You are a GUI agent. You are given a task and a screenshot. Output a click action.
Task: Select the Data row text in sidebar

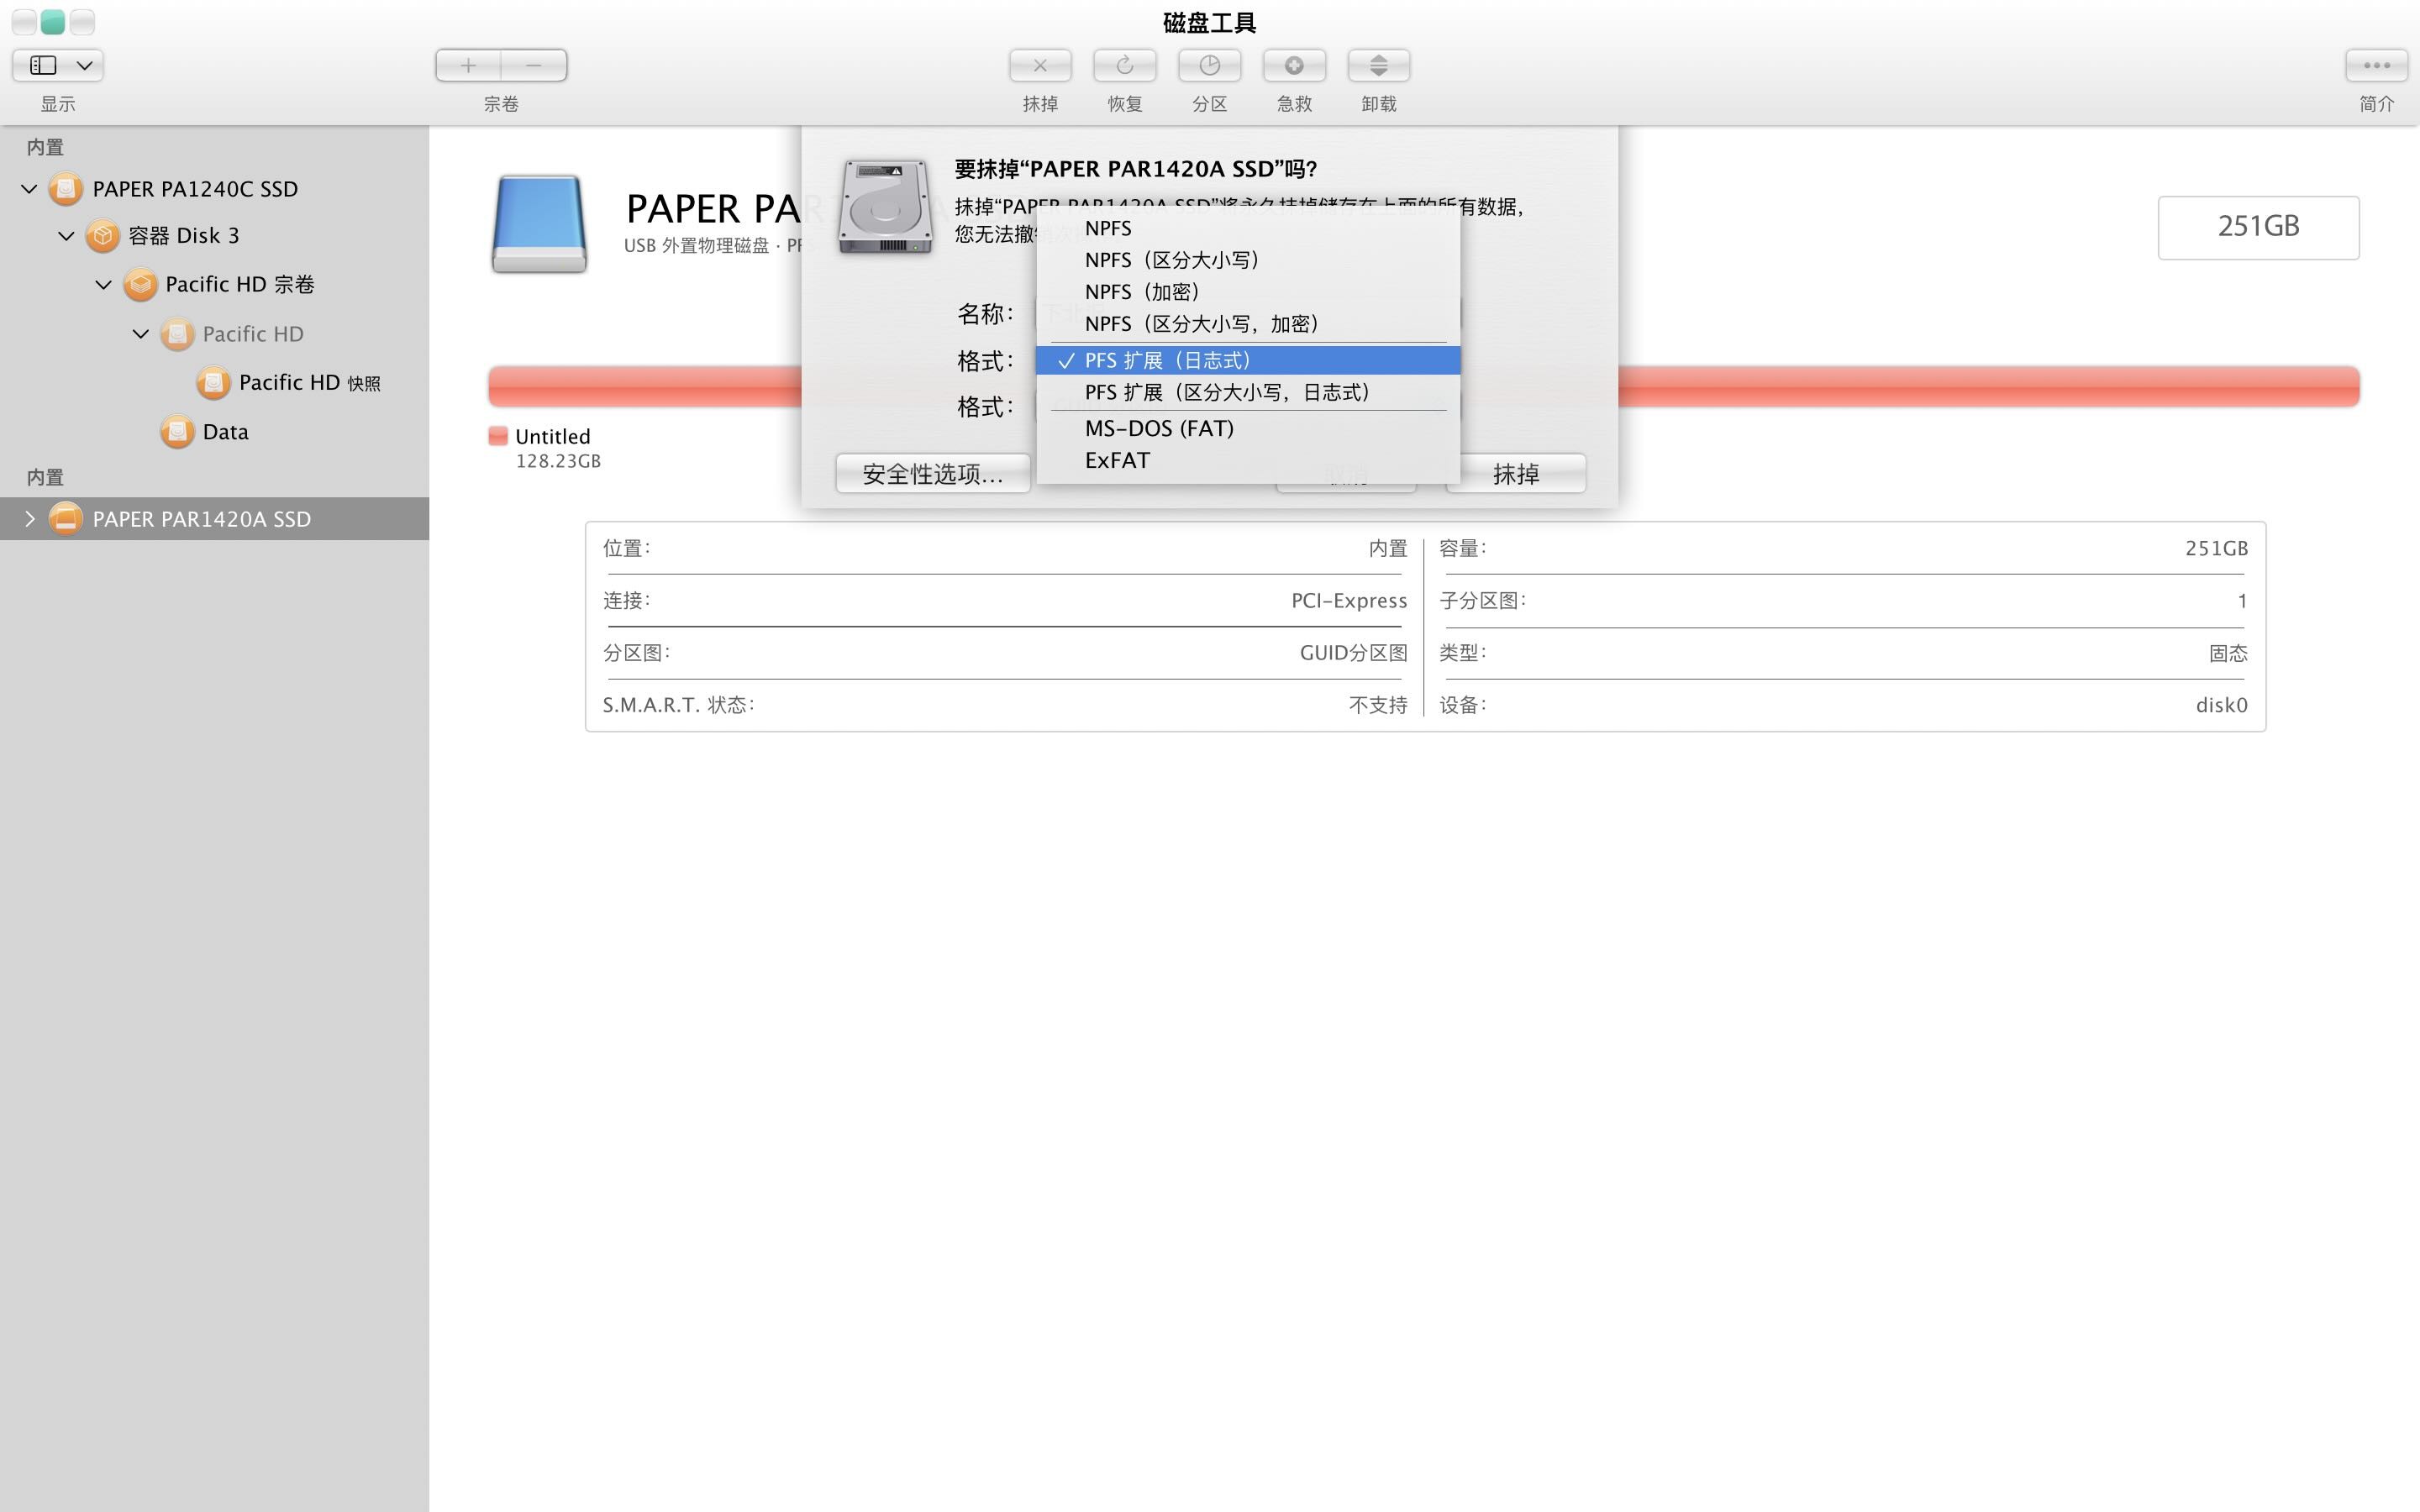coord(225,432)
